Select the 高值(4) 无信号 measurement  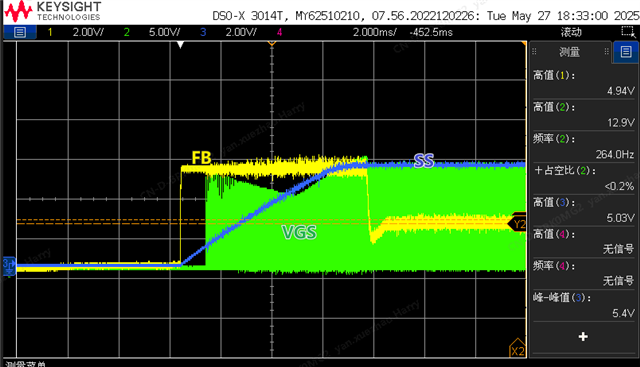tap(584, 242)
